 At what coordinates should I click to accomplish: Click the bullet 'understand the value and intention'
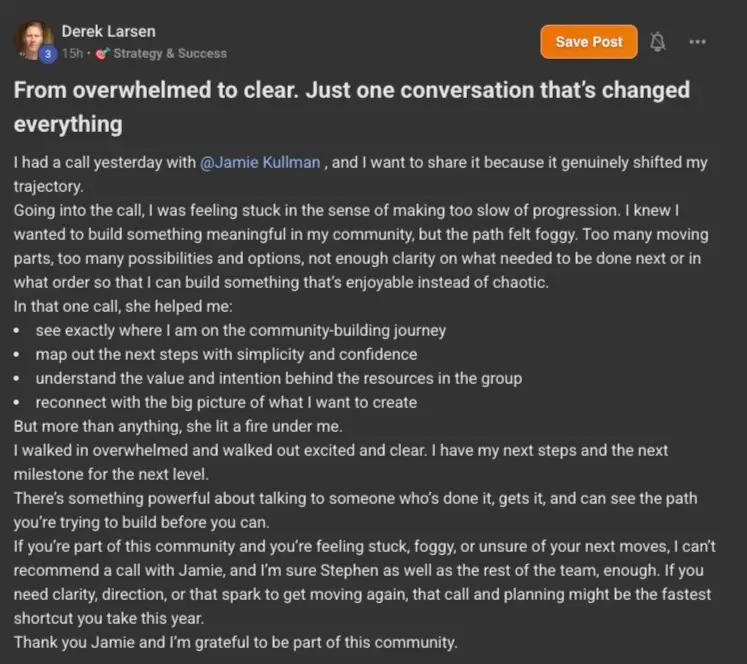tap(278, 378)
